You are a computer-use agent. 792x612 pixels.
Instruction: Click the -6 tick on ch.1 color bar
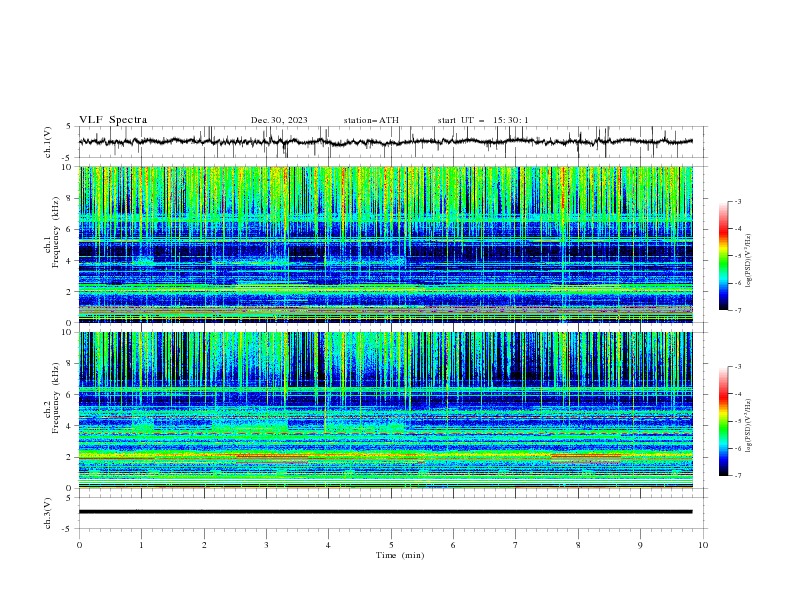point(737,283)
